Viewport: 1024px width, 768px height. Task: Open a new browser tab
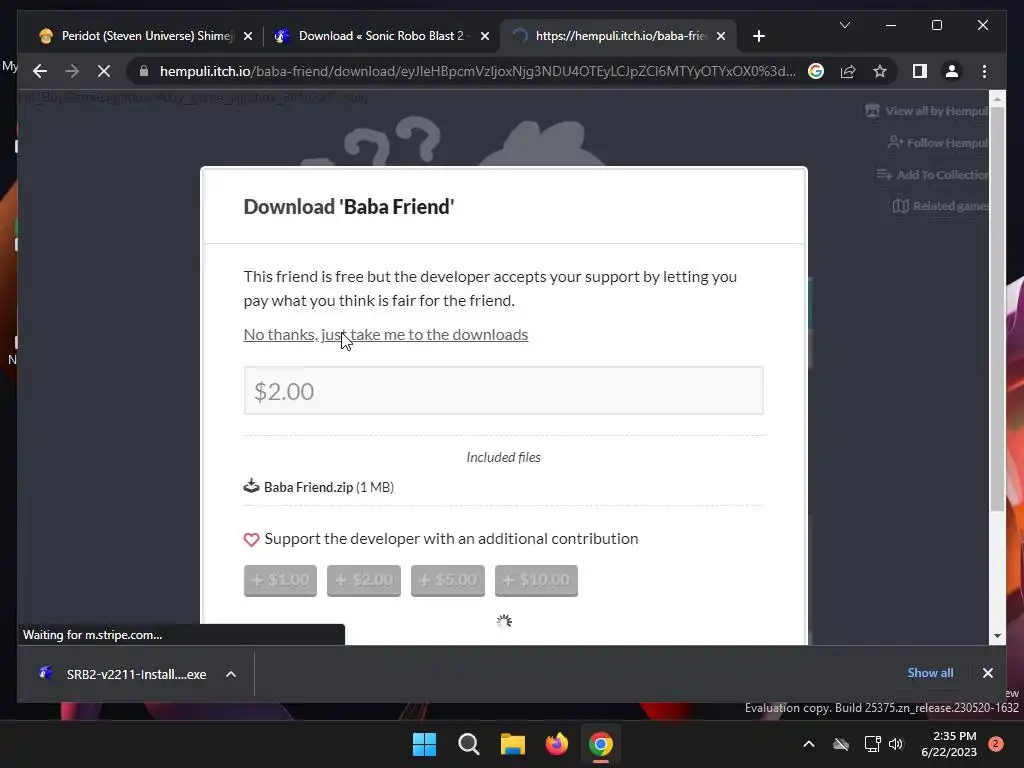(758, 36)
